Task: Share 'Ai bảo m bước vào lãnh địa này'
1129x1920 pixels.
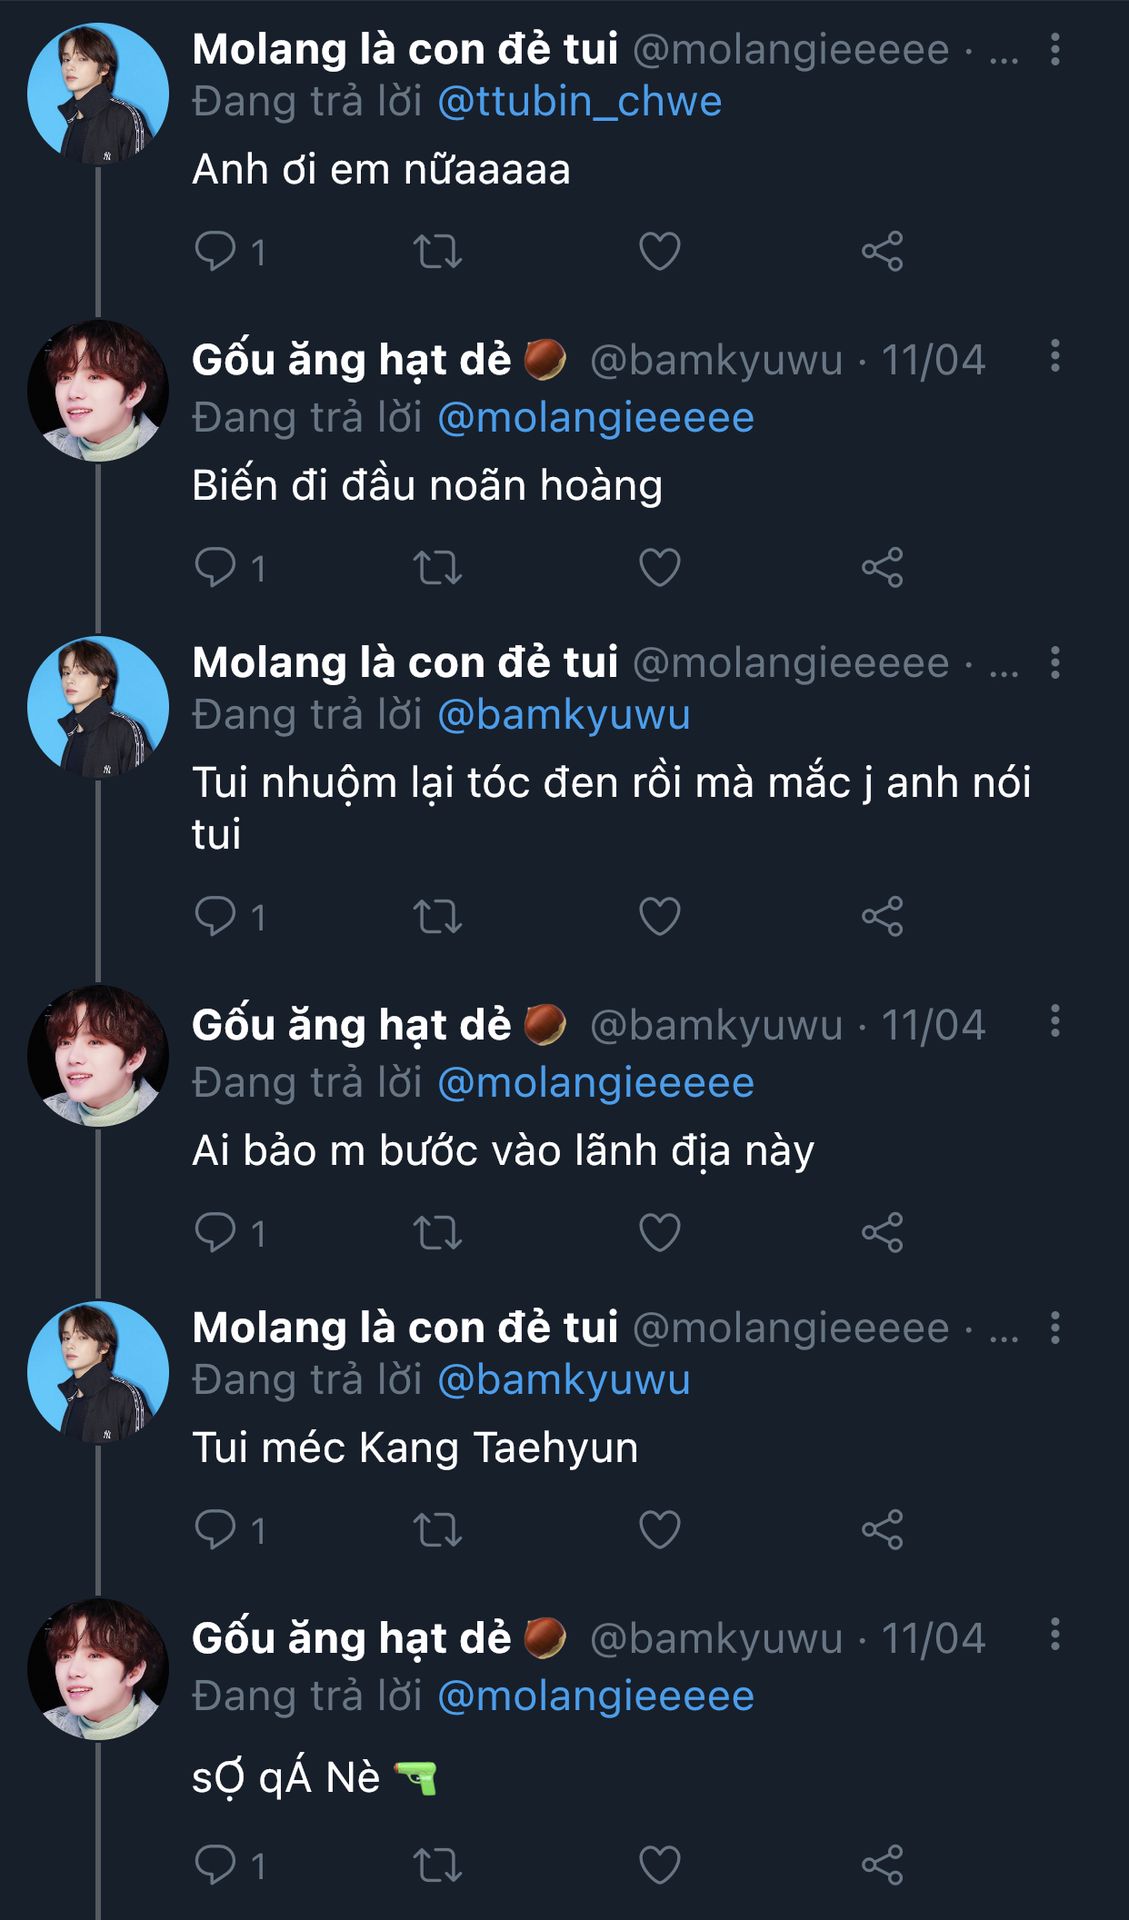Action: pyautogui.click(x=882, y=1233)
